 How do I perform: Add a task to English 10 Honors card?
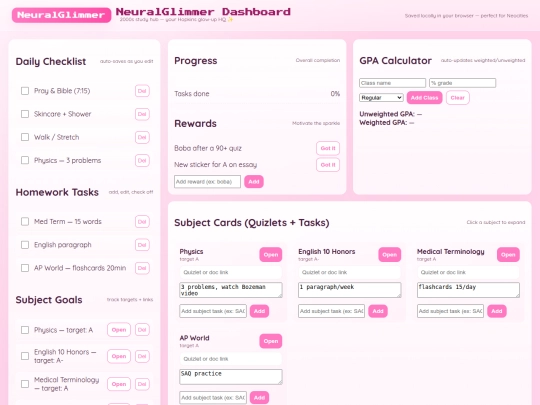tap(378, 311)
